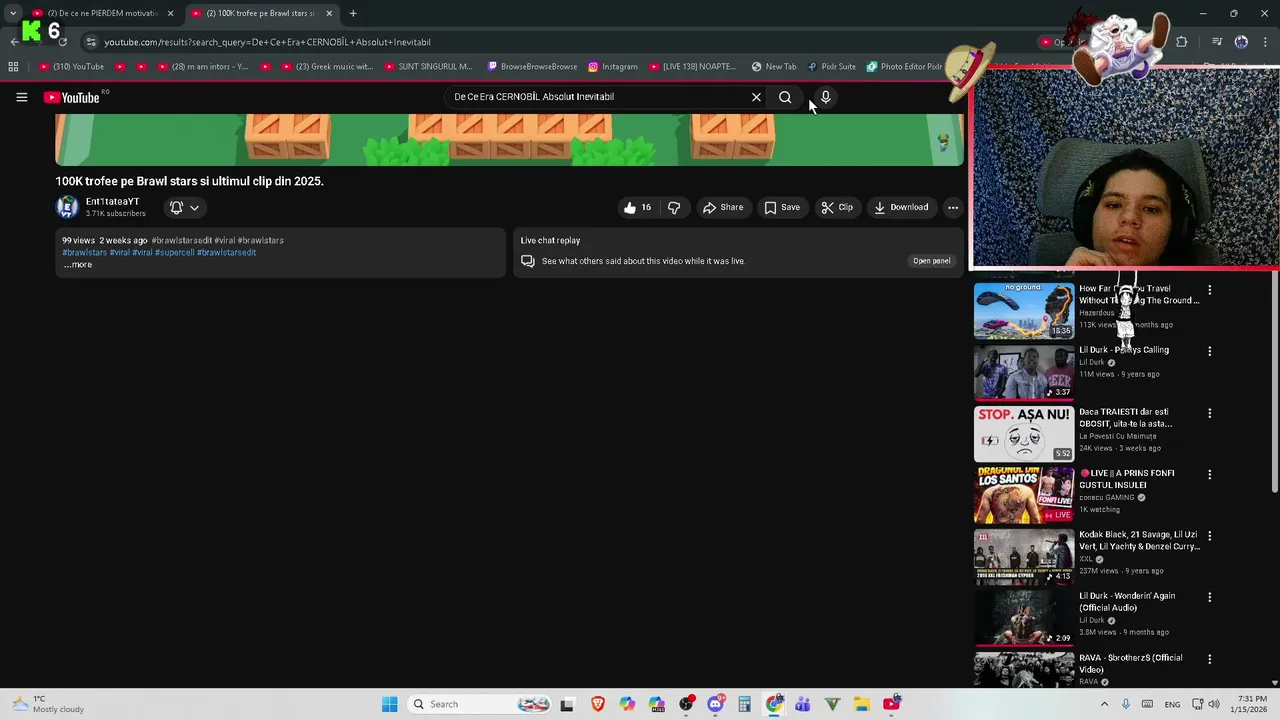This screenshot has width=1280, height=720.
Task: Launch Brave browser from the taskbar
Action: coord(597,704)
